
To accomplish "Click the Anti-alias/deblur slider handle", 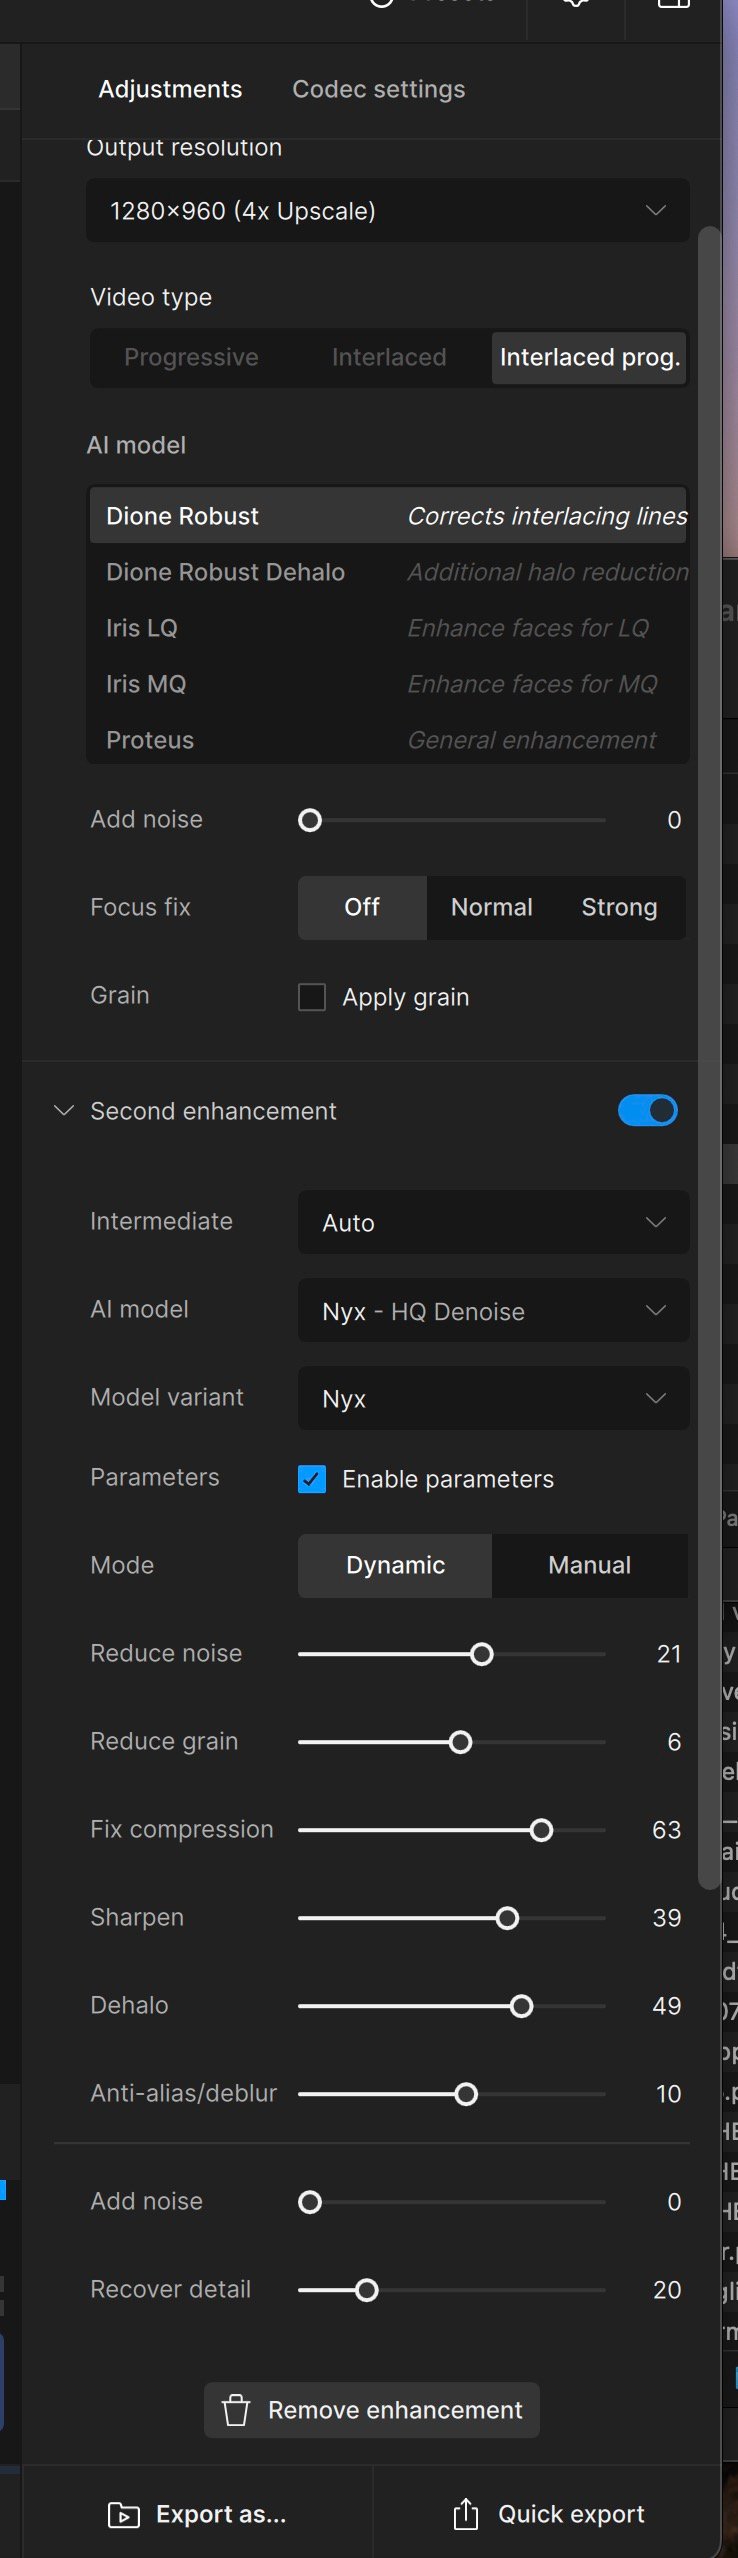I will point(466,2095).
